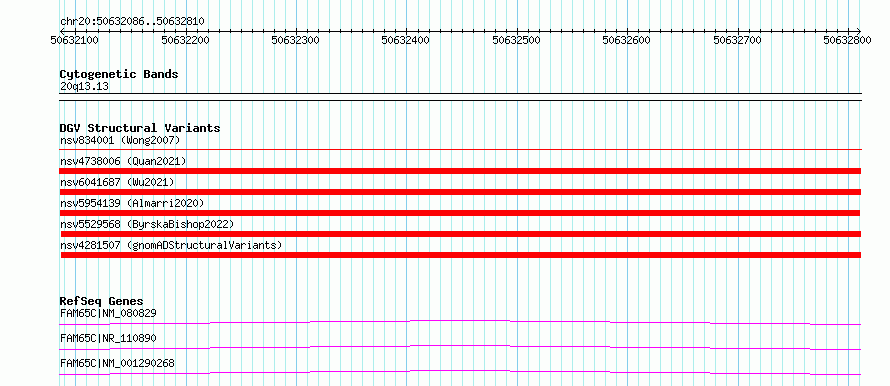The image size is (890, 386).
Task: Click the red bar under nsv4281507
Action: tap(461, 255)
